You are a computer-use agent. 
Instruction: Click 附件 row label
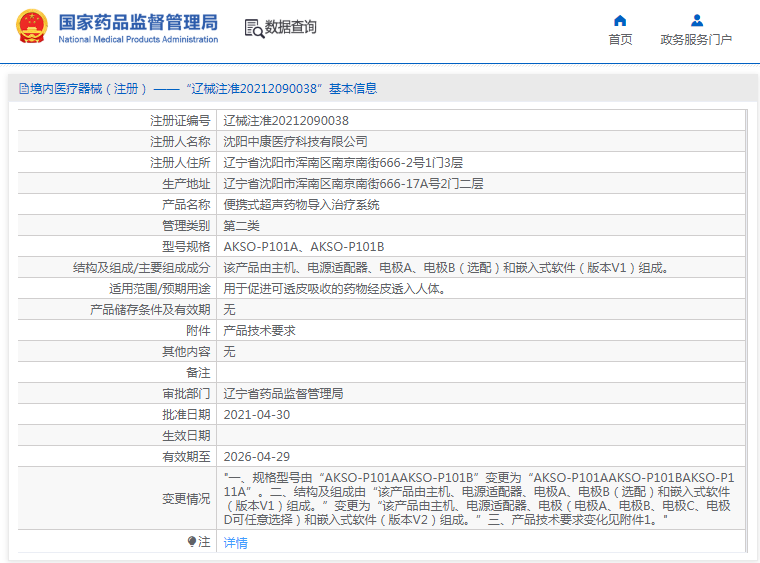coord(198,331)
